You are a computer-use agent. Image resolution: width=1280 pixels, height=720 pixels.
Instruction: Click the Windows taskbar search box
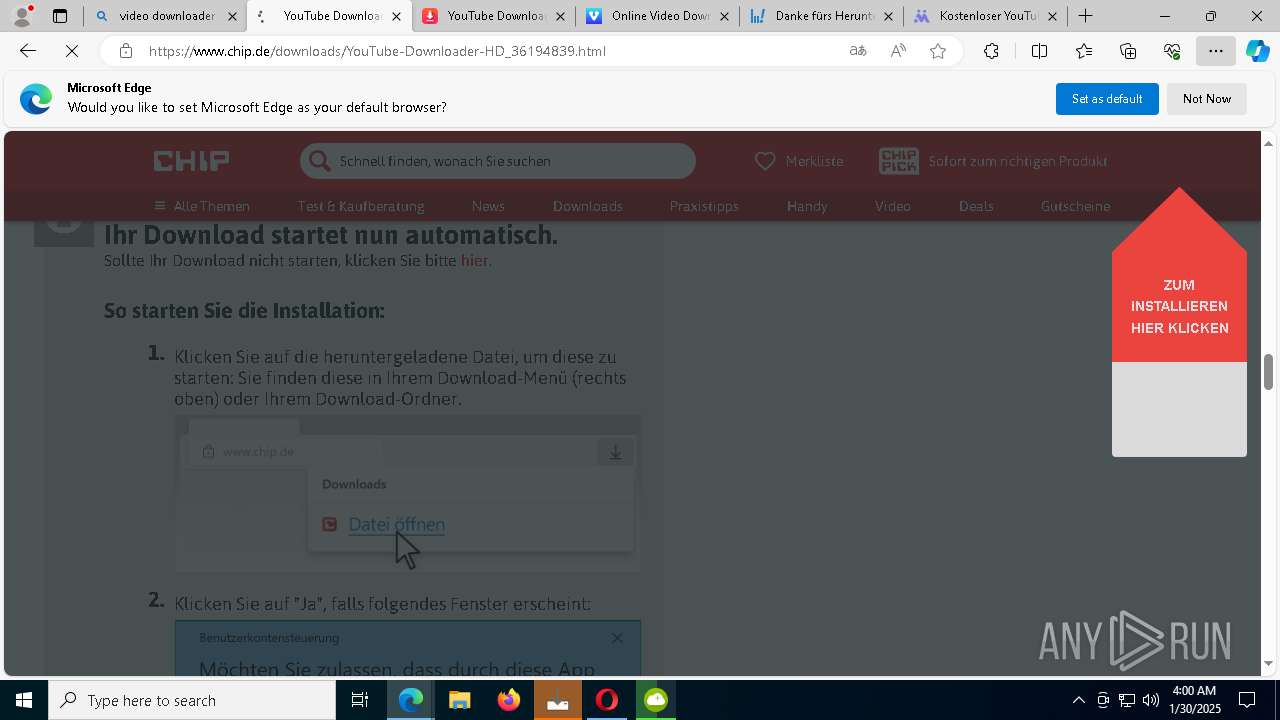192,700
